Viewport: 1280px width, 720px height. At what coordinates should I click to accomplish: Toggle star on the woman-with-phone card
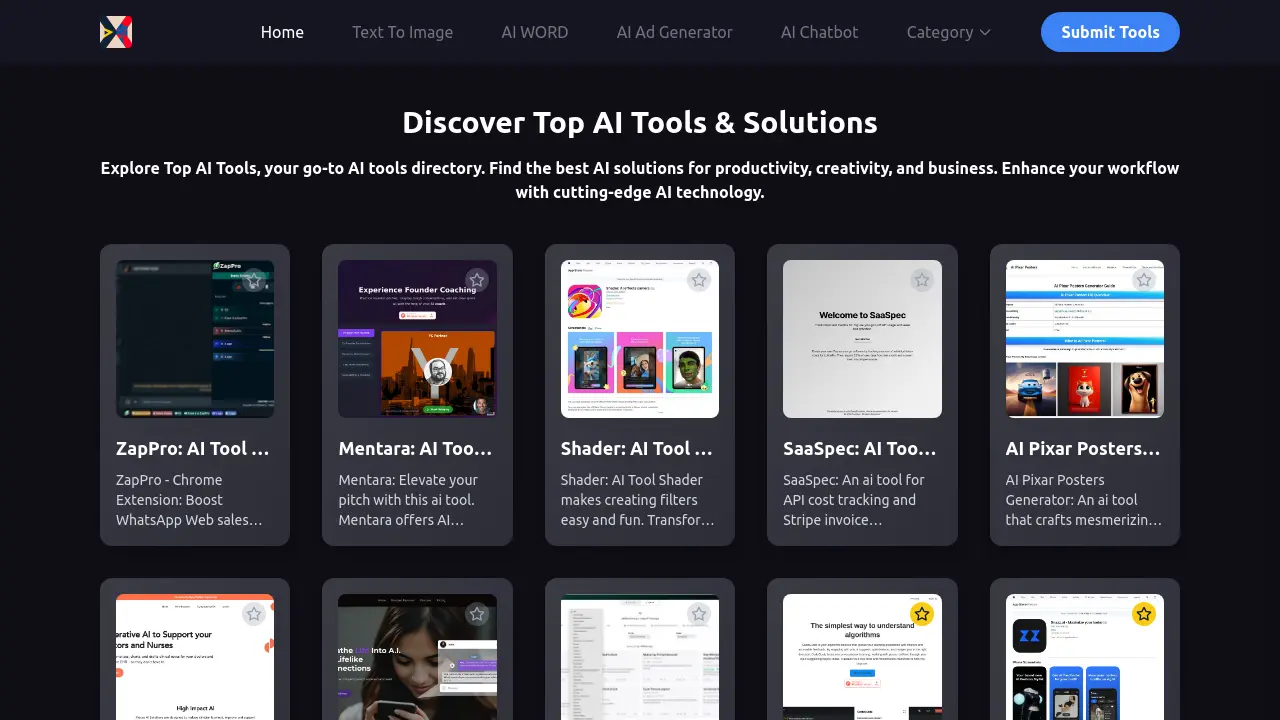point(477,614)
